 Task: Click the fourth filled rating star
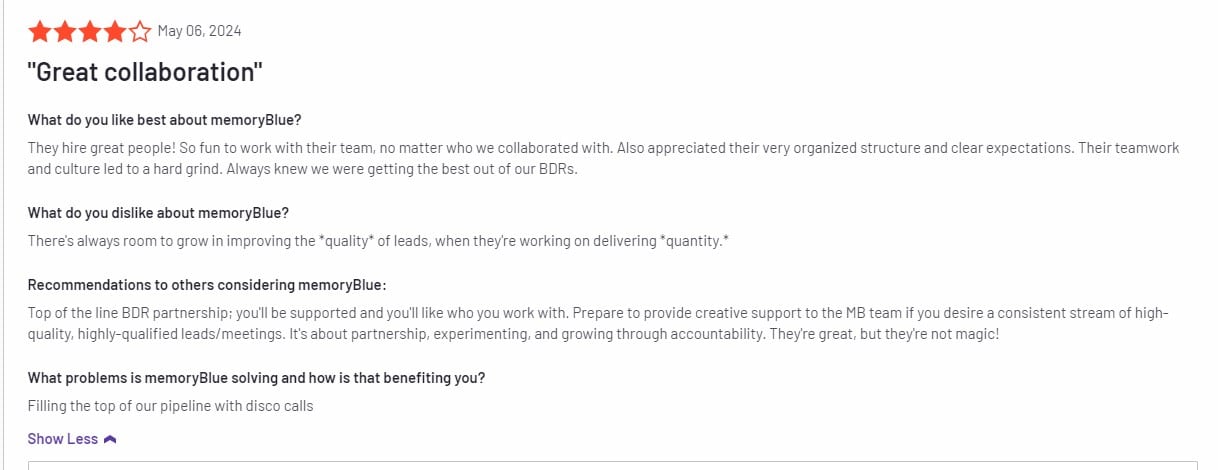(x=115, y=32)
